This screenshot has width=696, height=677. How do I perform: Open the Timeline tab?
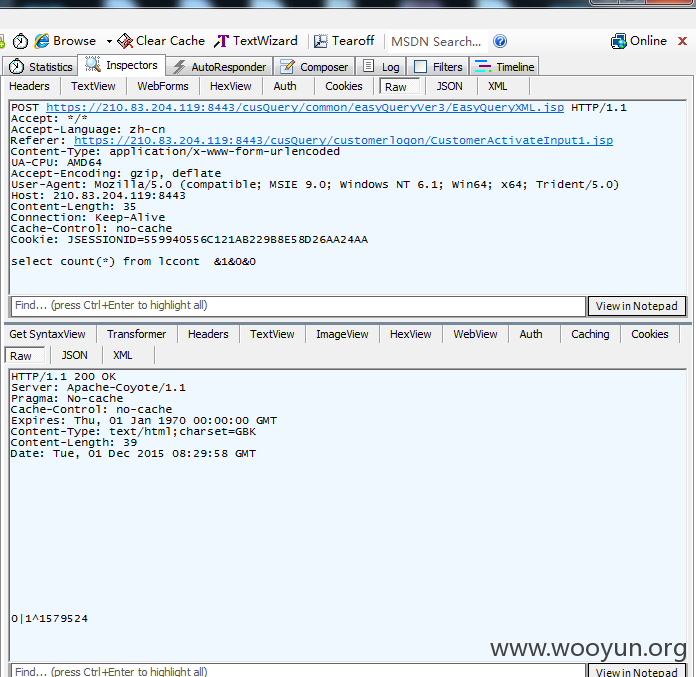(504, 67)
